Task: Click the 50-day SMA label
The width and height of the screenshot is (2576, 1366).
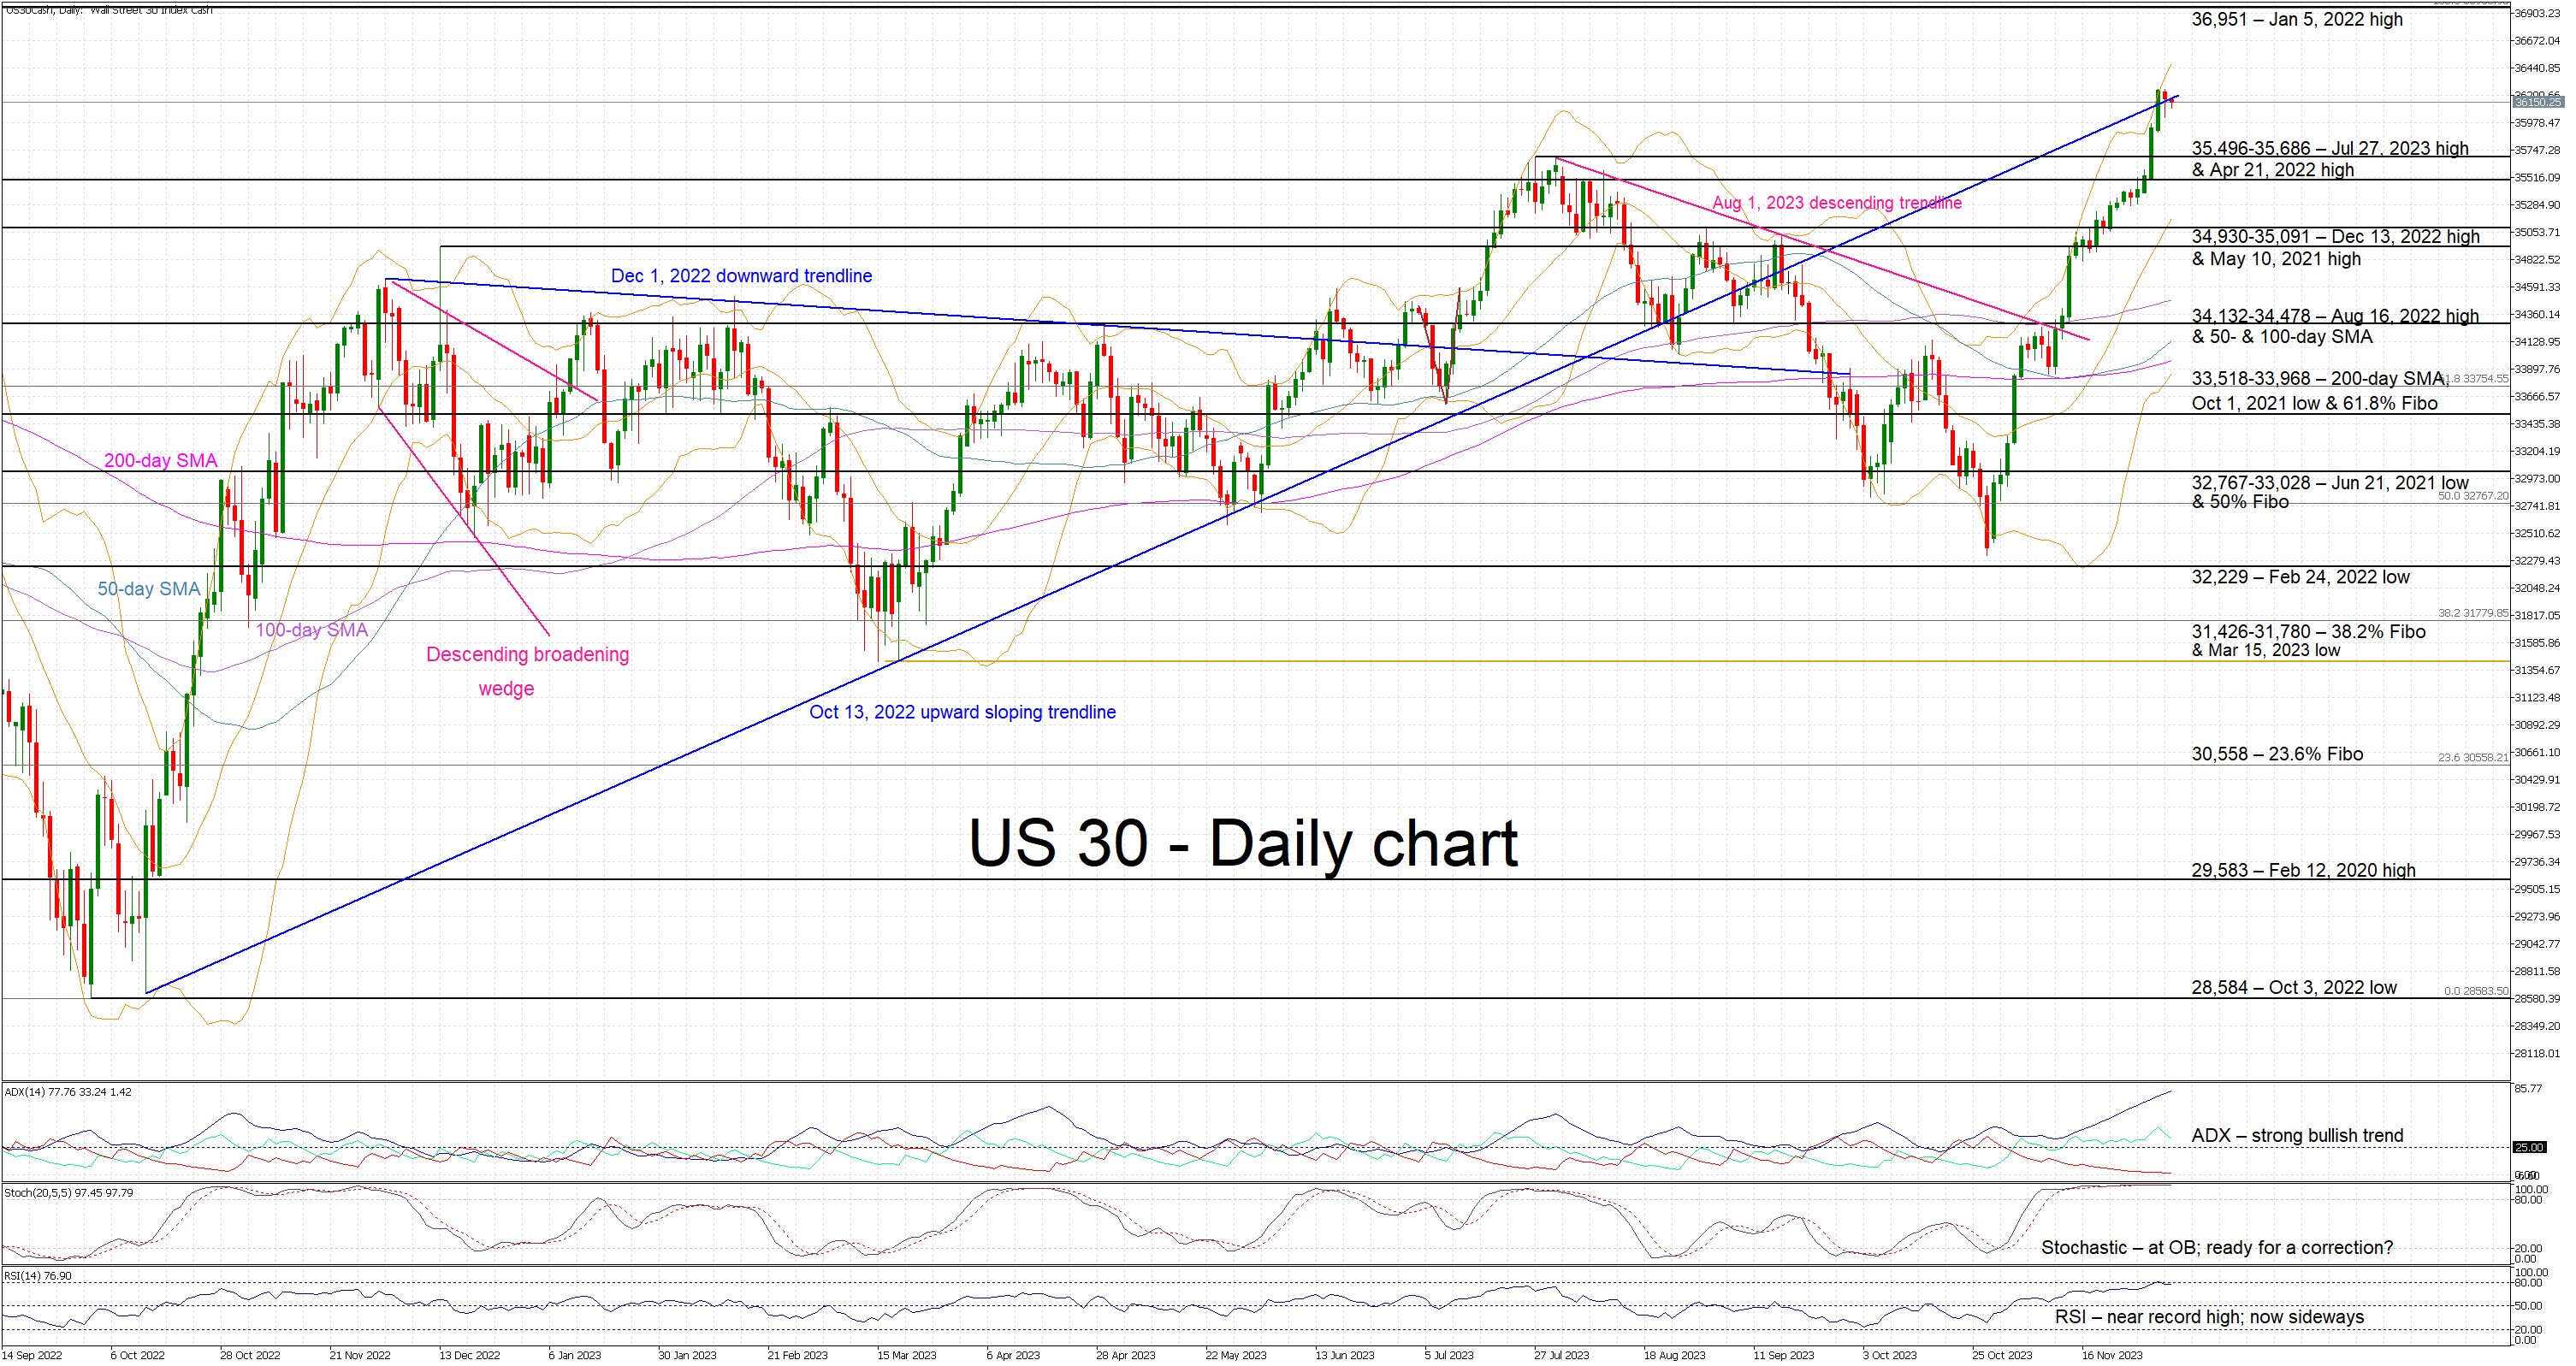Action: (x=149, y=589)
